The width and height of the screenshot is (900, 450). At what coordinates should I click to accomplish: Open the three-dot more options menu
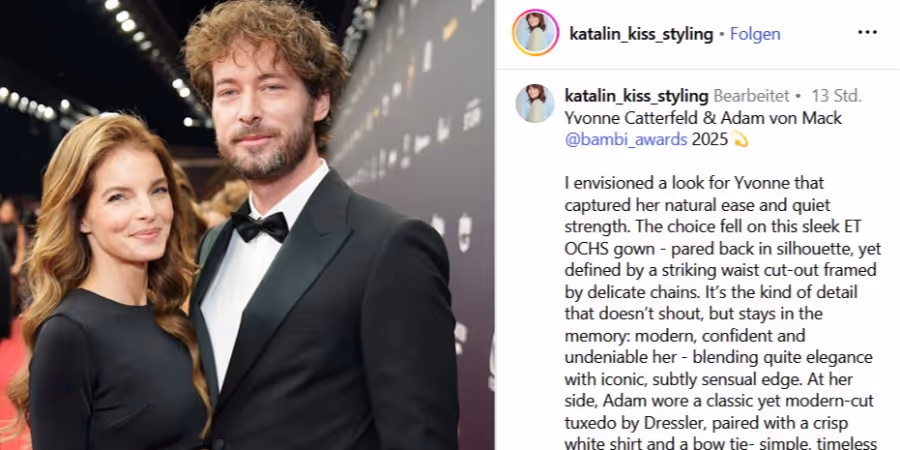[867, 33]
